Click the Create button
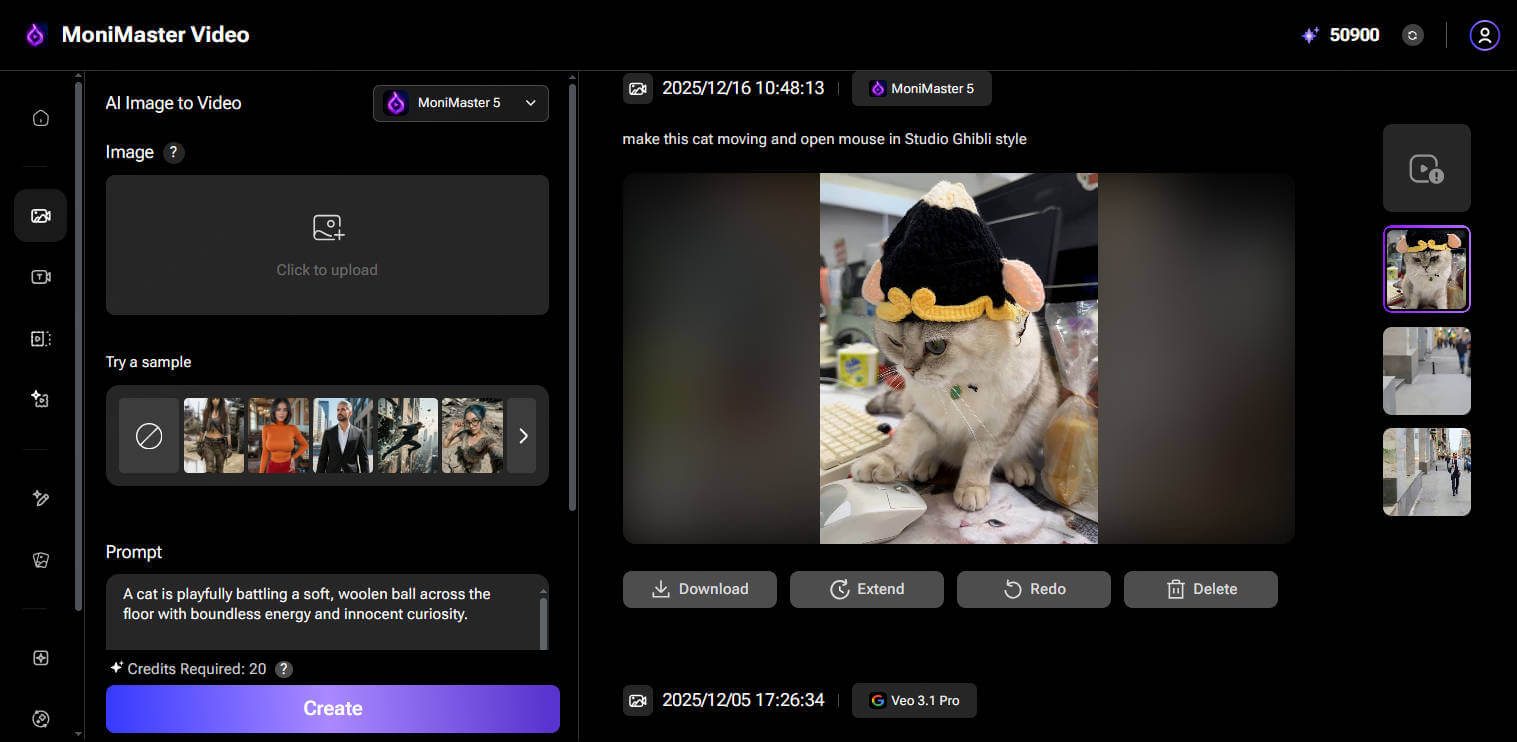This screenshot has height=742, width=1517. (332, 708)
